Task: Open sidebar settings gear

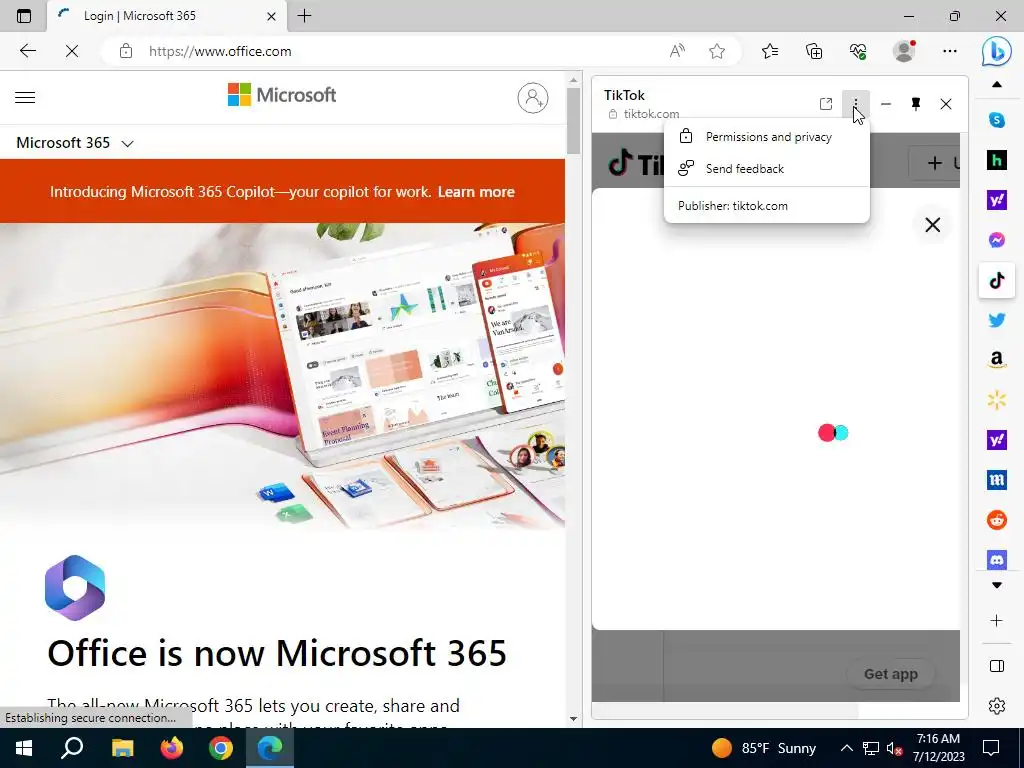Action: pos(997,705)
